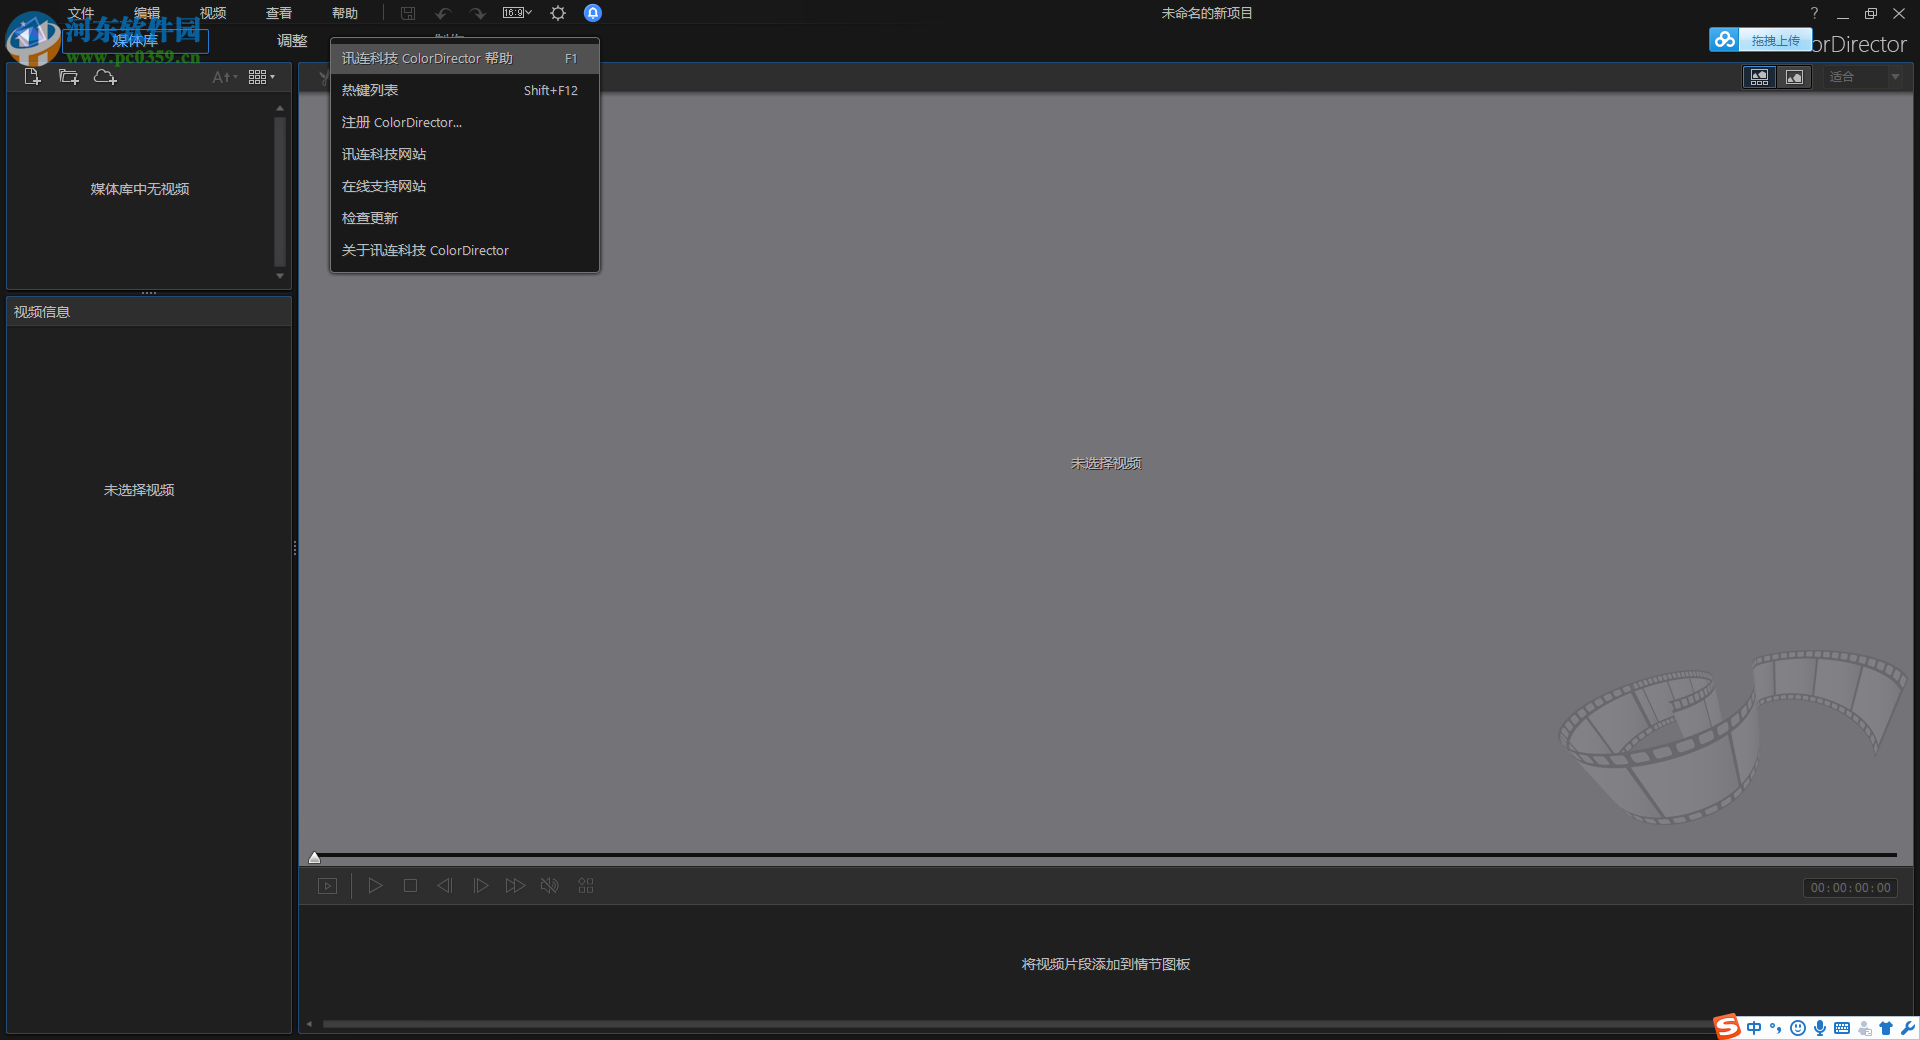This screenshot has height=1040, width=1920.
Task: Open the 适合 zoom dropdown
Action: click(1865, 77)
